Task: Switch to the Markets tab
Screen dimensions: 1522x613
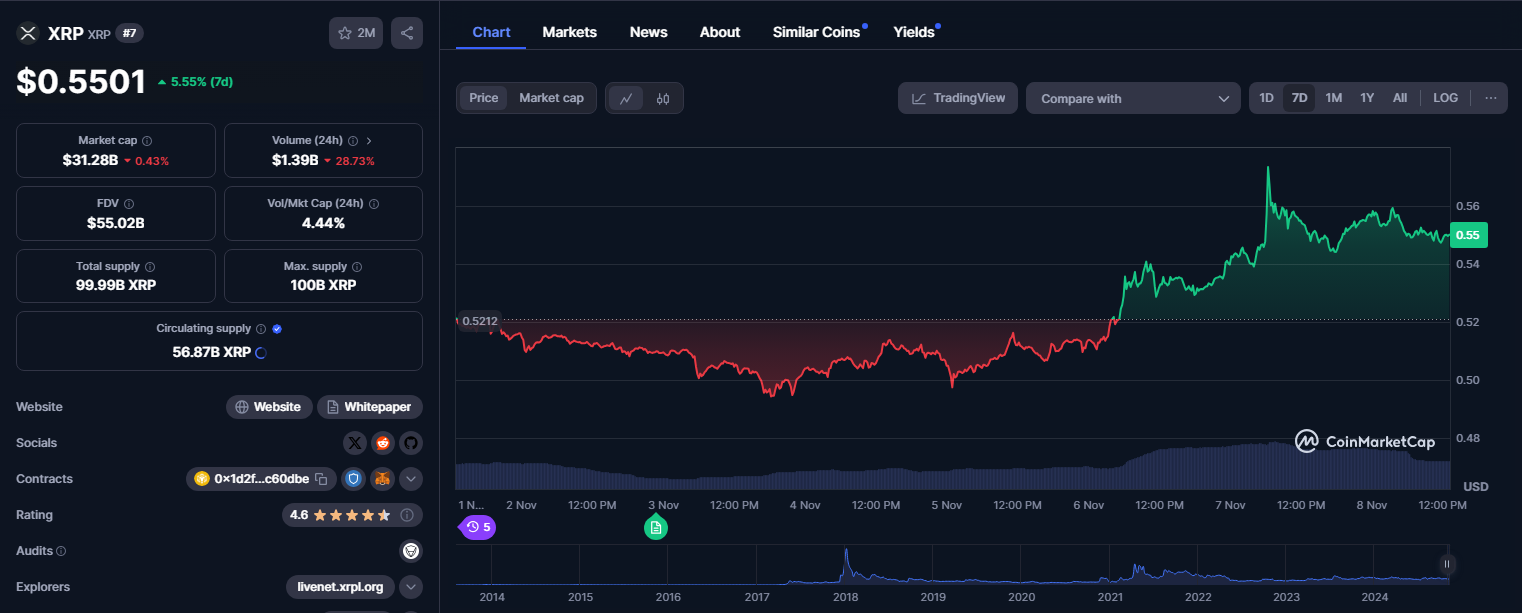Action: pyautogui.click(x=569, y=32)
